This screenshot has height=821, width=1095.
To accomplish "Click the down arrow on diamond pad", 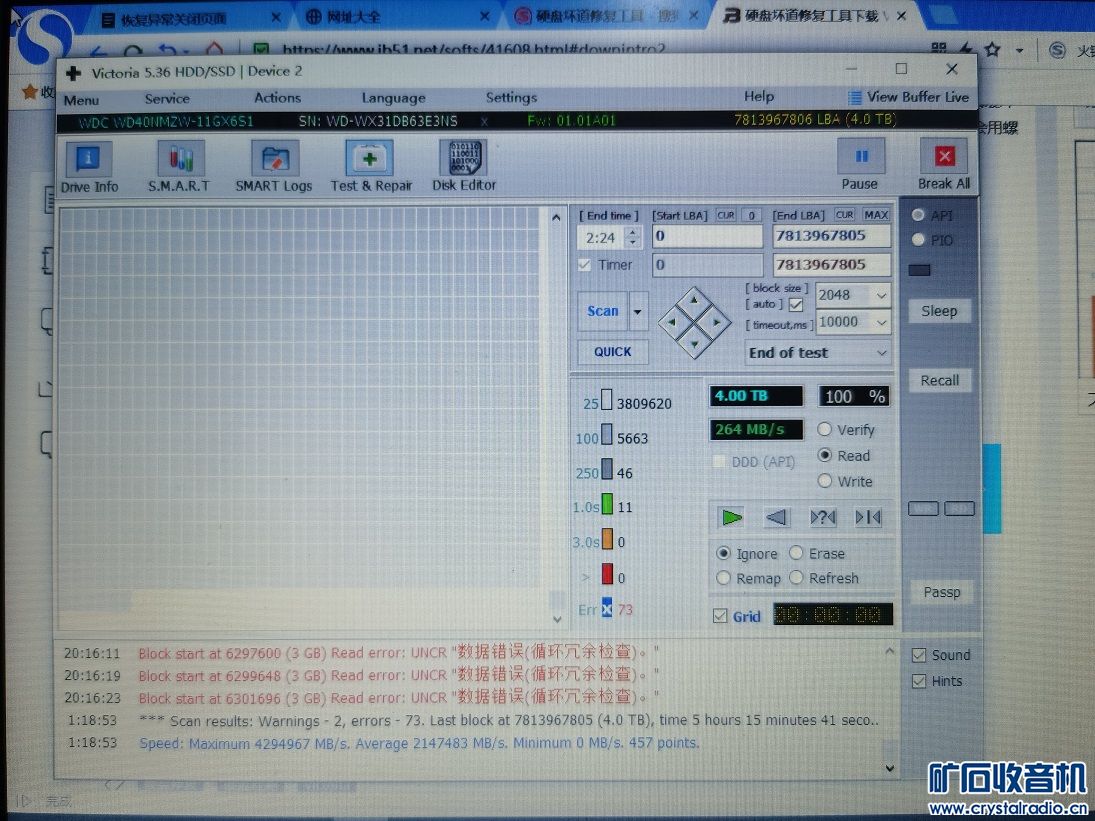I will (x=694, y=345).
